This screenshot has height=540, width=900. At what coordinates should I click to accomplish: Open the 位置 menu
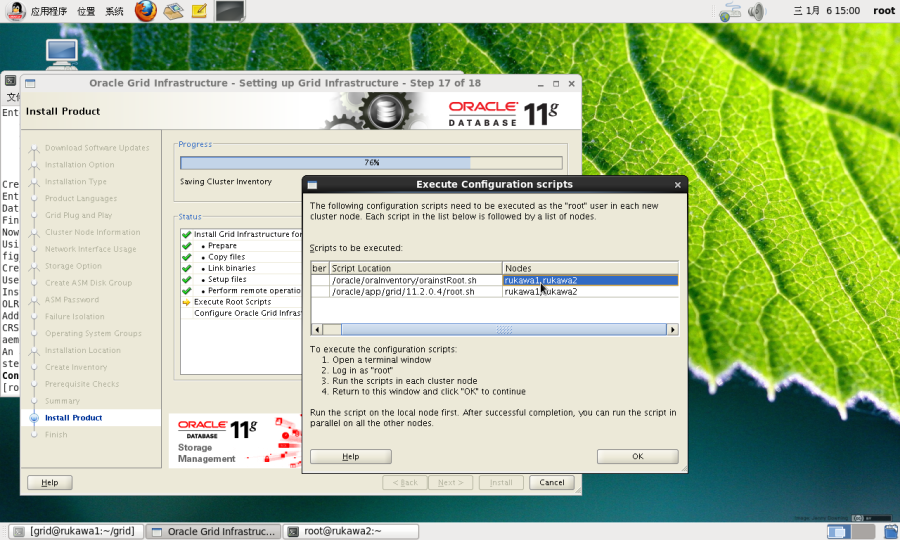click(x=86, y=11)
